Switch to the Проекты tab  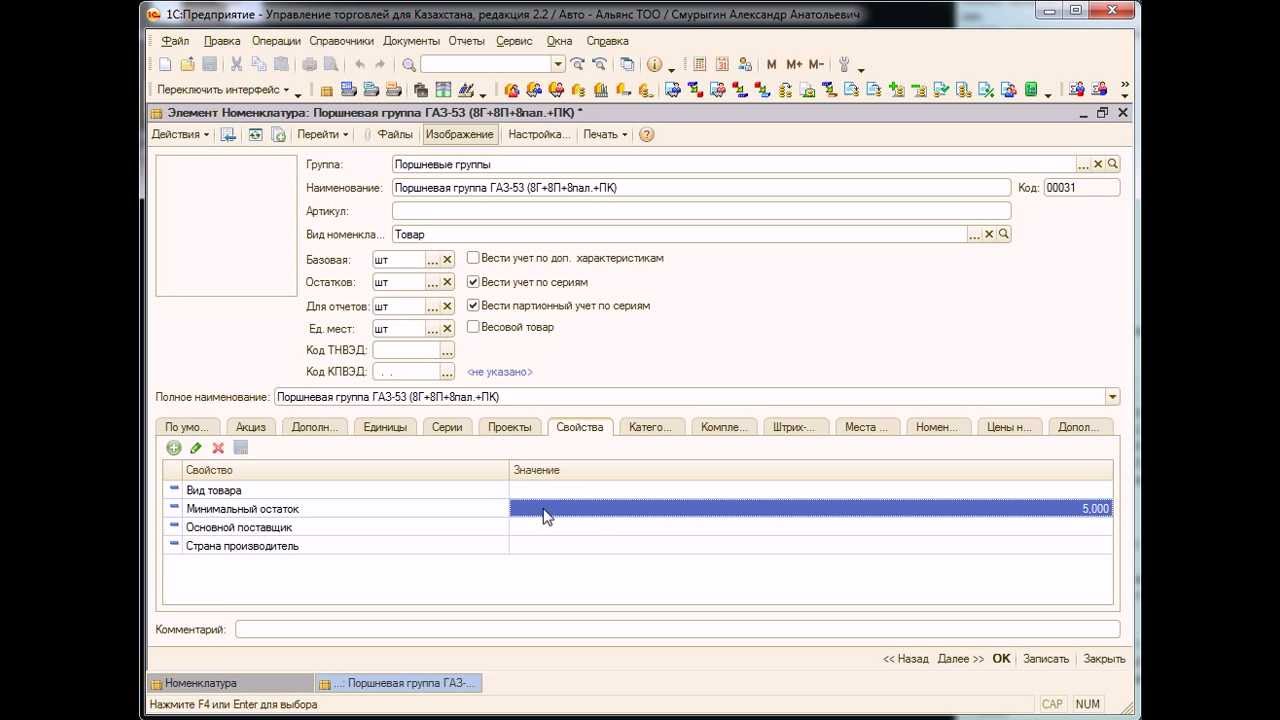510,427
